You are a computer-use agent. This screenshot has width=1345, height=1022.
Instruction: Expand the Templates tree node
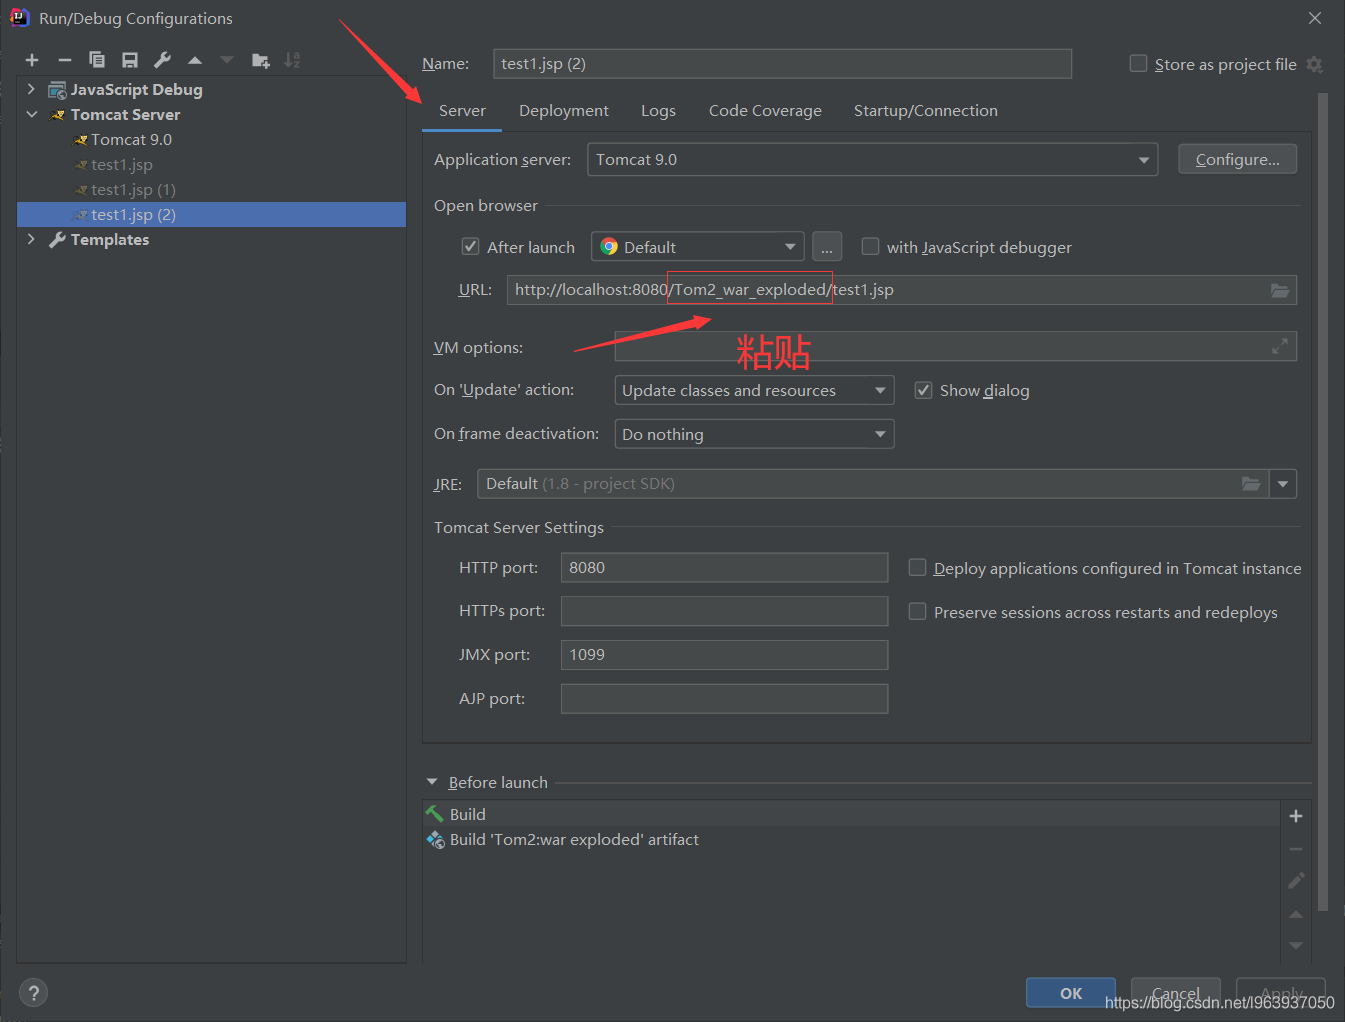[31, 239]
